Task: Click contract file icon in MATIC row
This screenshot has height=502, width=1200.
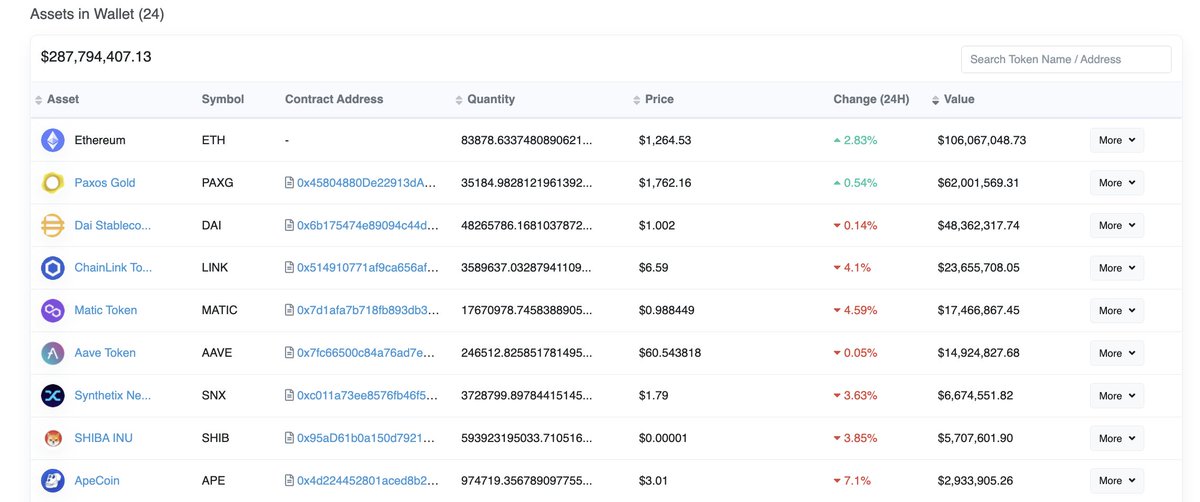Action: 290,310
